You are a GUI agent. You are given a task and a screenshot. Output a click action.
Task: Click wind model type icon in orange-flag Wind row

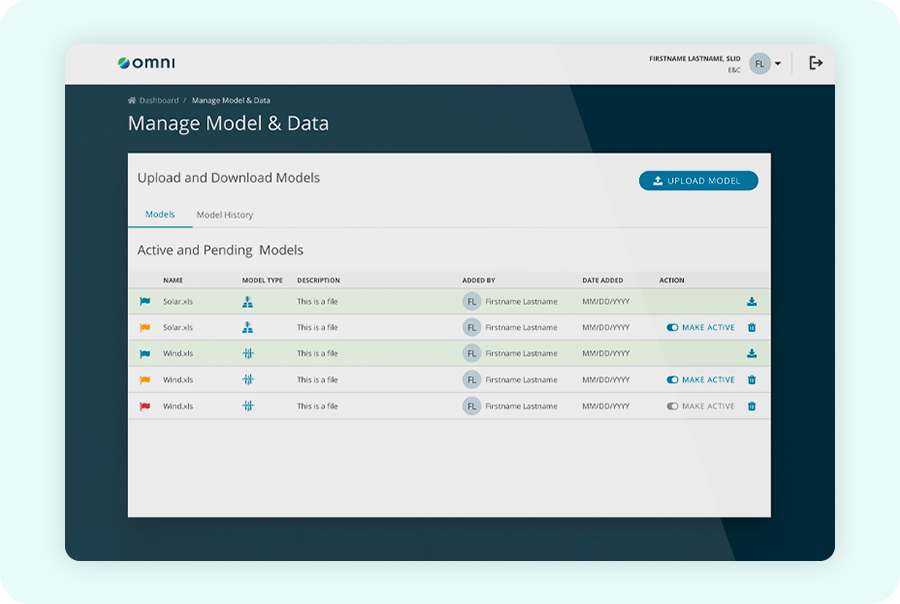click(x=248, y=380)
